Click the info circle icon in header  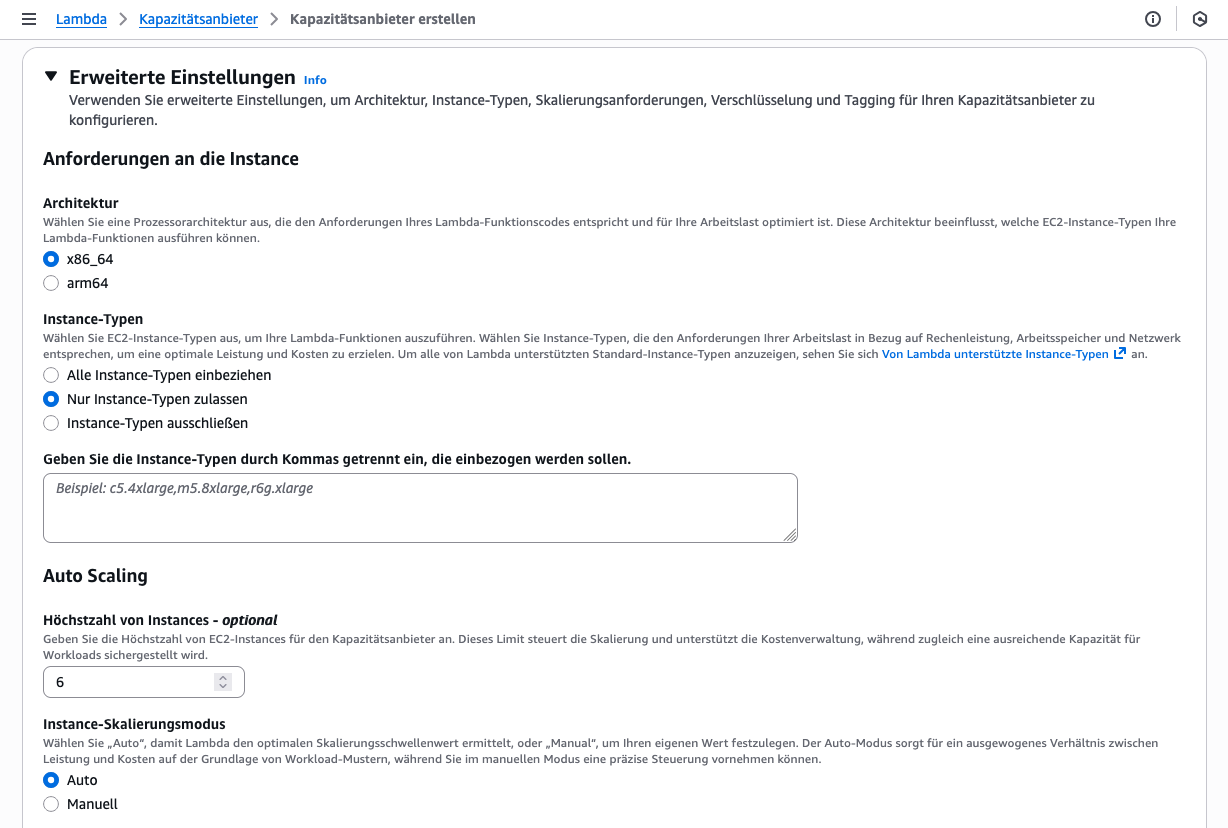(x=1153, y=19)
